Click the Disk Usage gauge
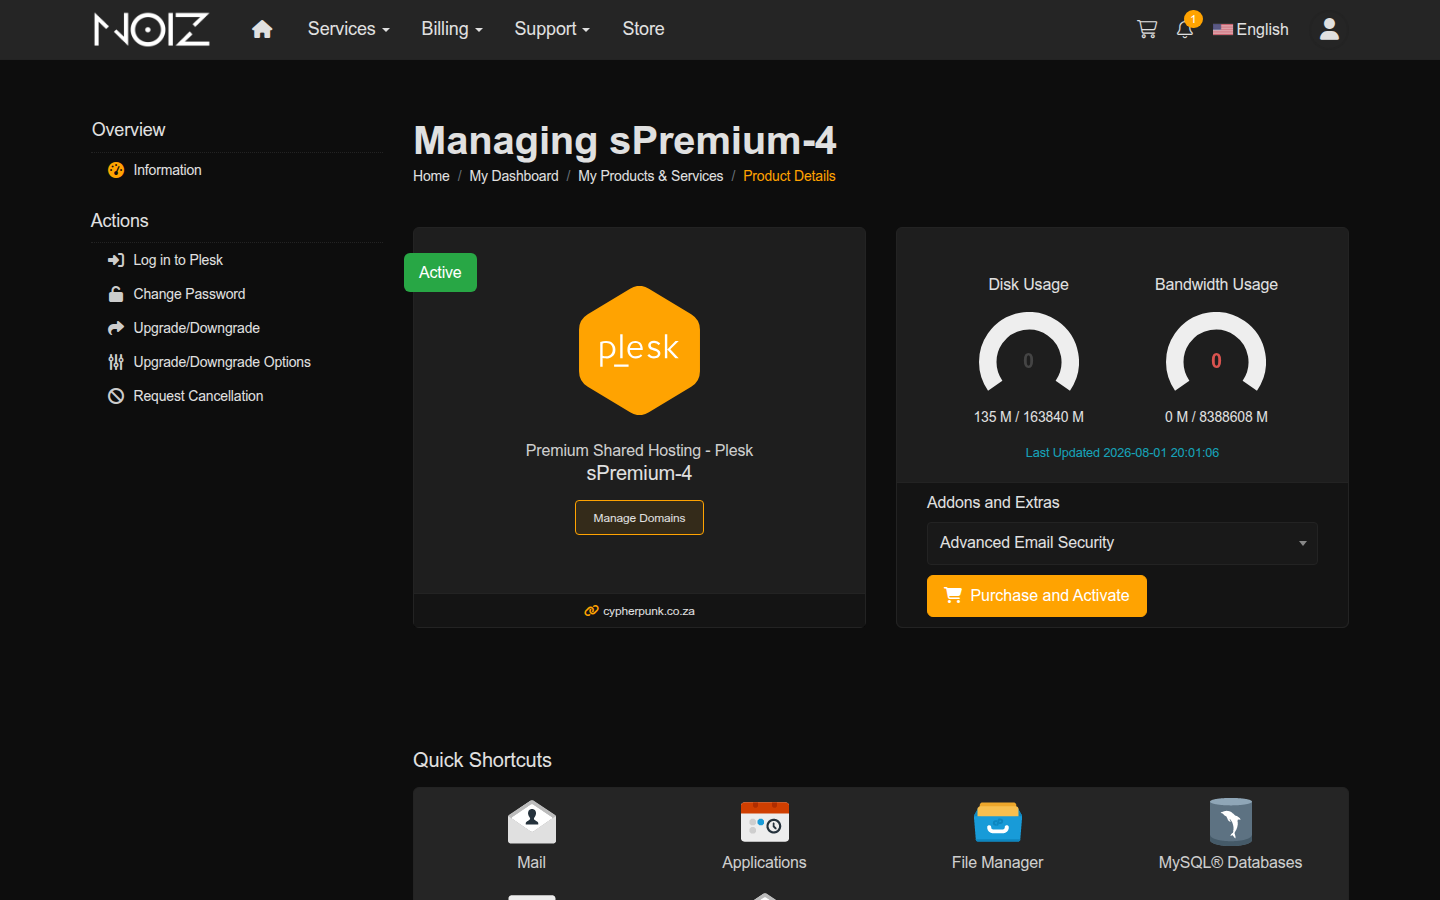The image size is (1440, 900). 1029,352
